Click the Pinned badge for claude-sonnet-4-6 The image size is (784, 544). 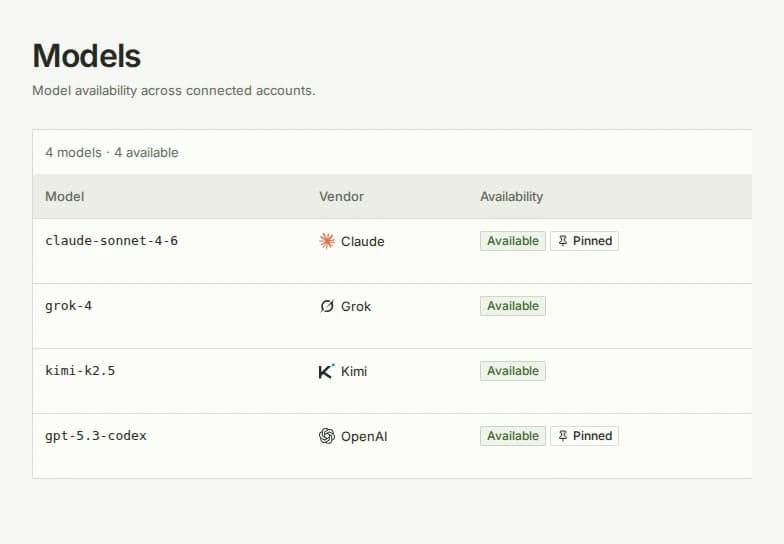[584, 241]
